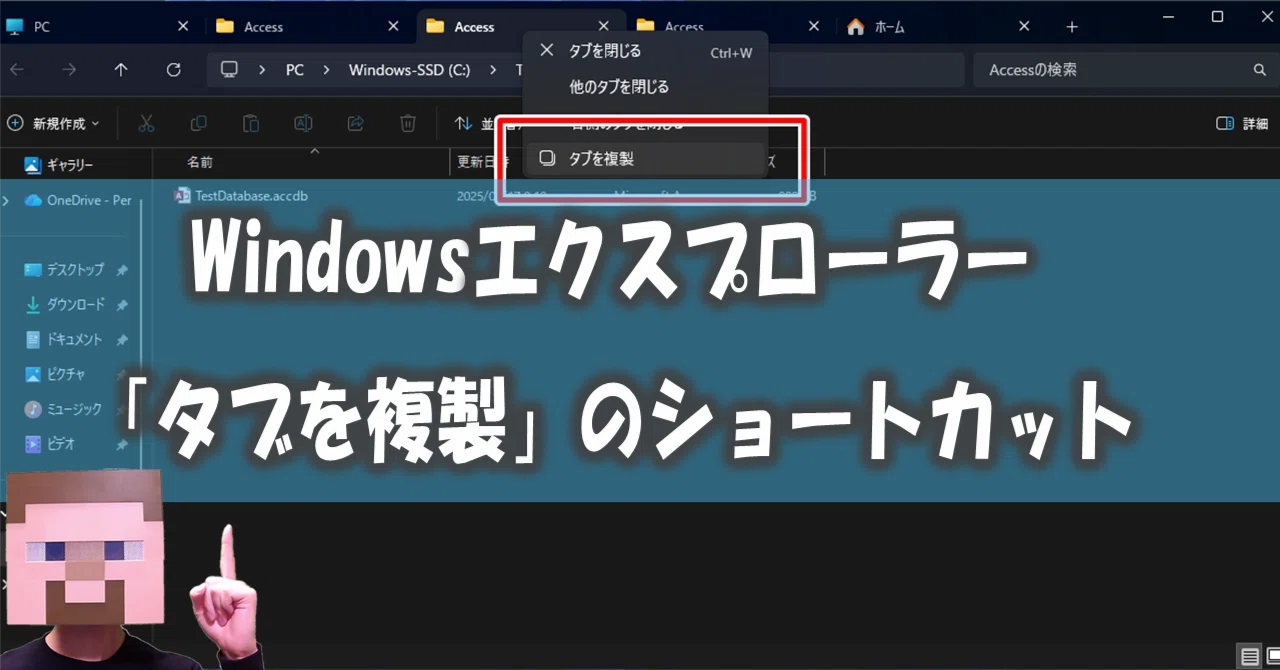Sort by the 名前 column header
The width and height of the screenshot is (1280, 670).
pos(200,162)
